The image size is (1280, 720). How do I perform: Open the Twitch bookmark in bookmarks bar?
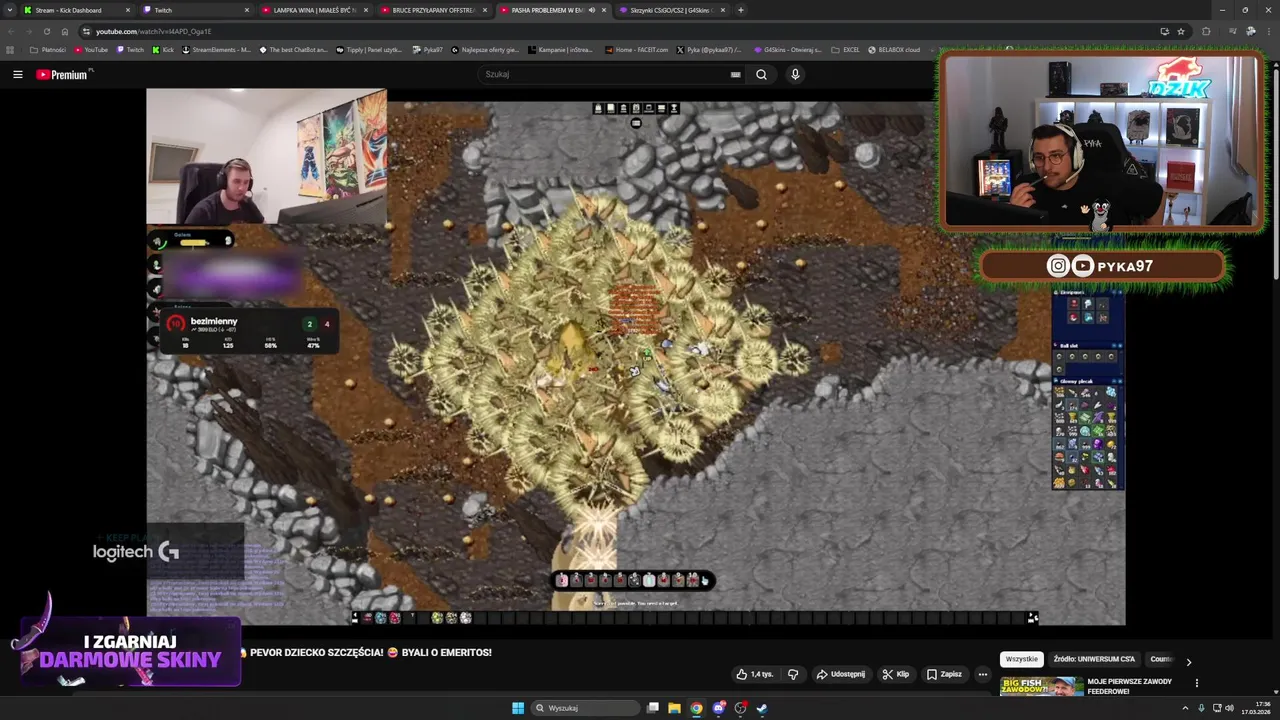tap(131, 50)
